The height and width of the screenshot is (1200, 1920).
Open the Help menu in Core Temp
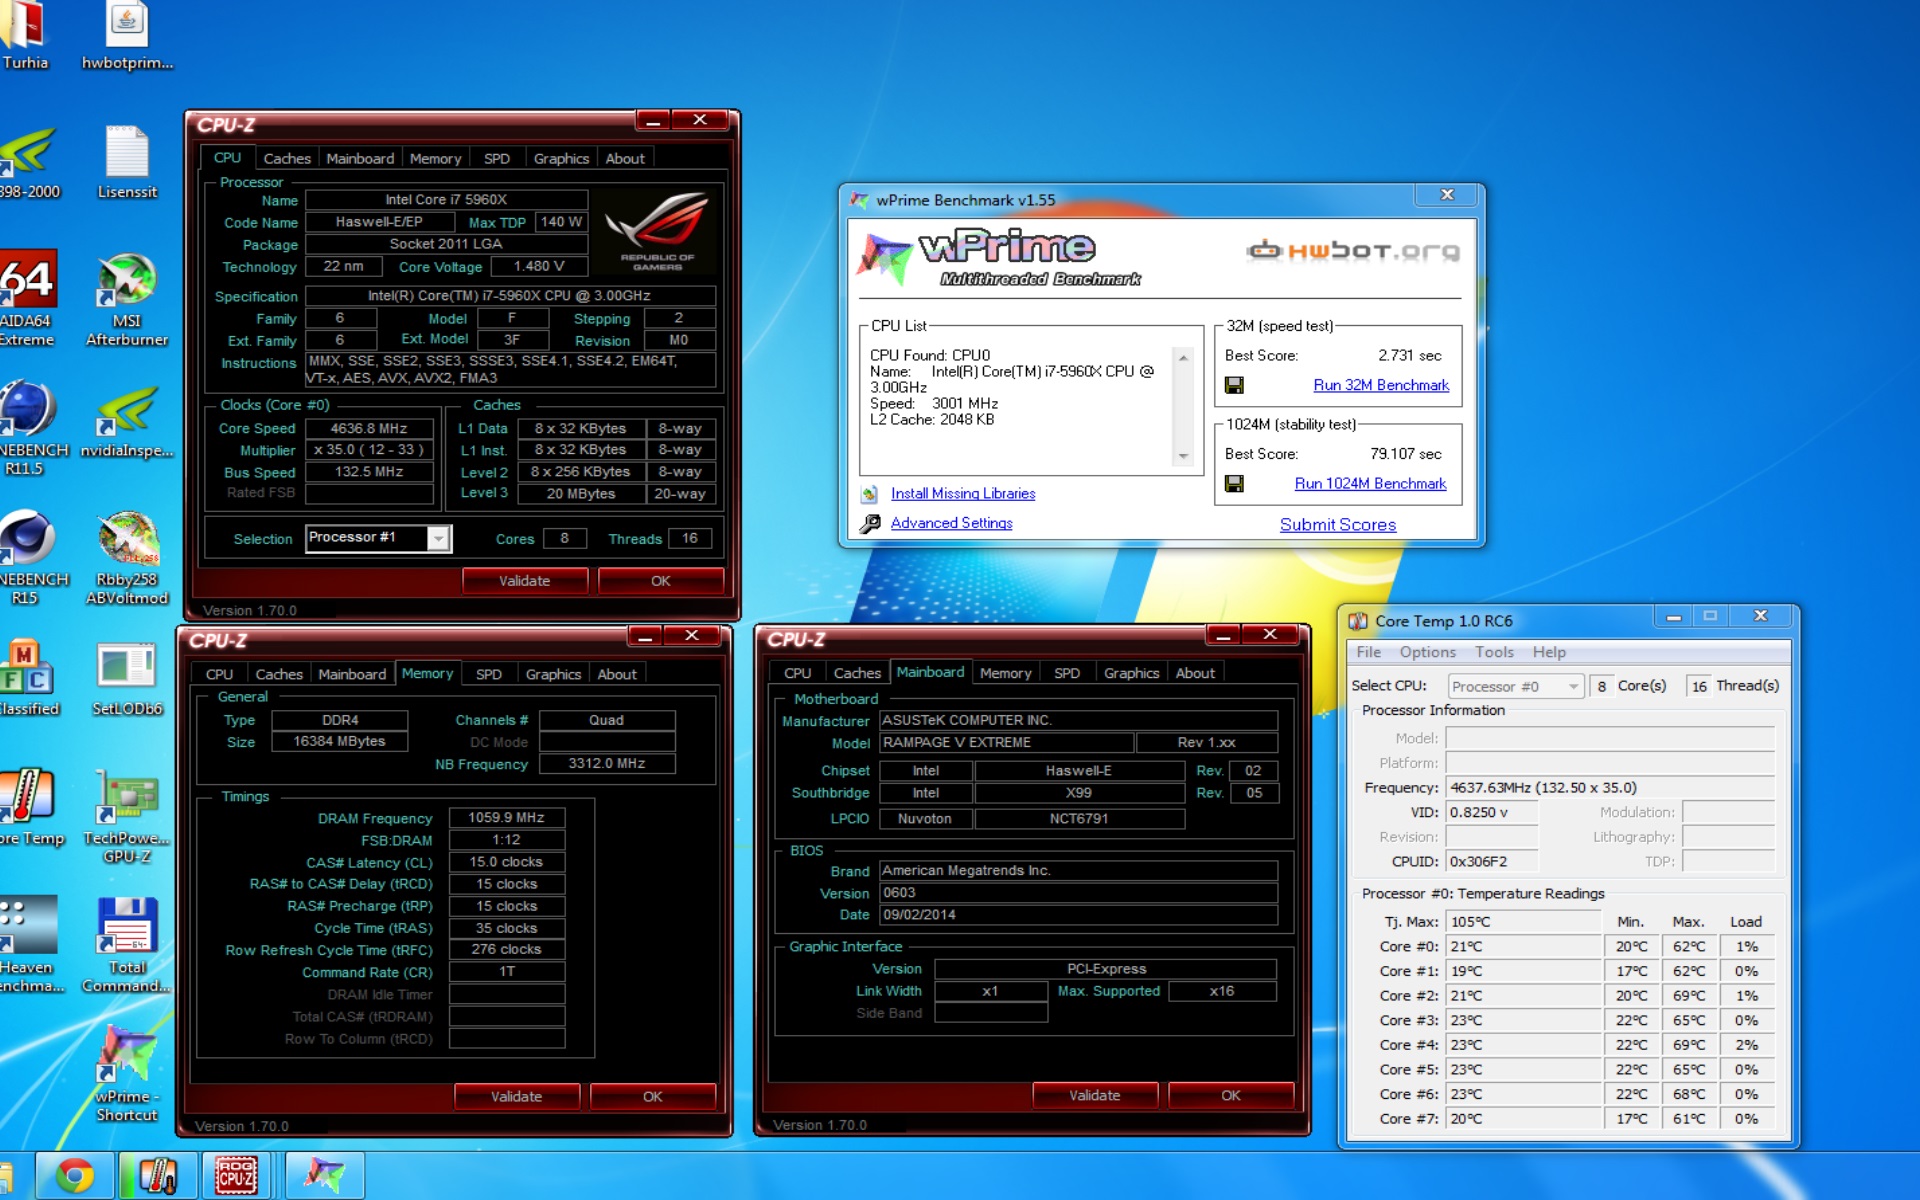(x=1549, y=652)
